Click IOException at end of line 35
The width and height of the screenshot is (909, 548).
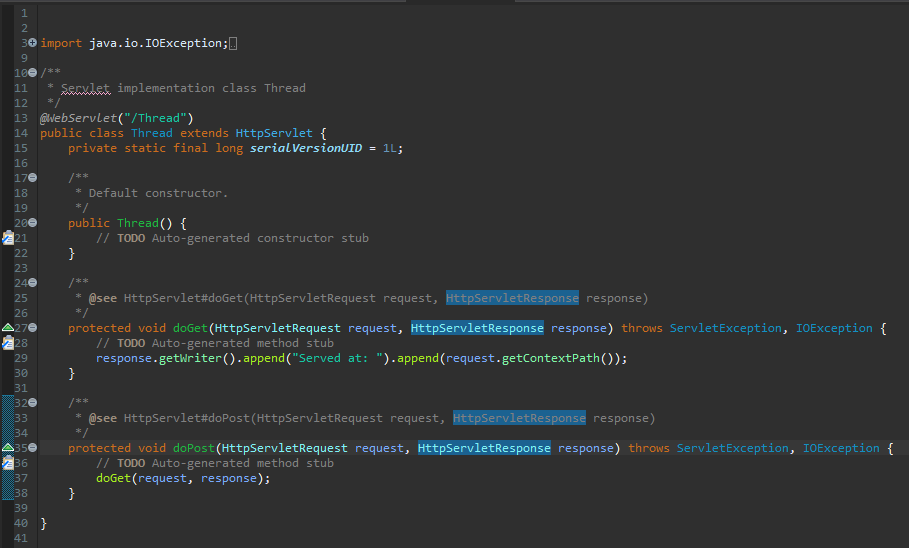[x=841, y=448]
